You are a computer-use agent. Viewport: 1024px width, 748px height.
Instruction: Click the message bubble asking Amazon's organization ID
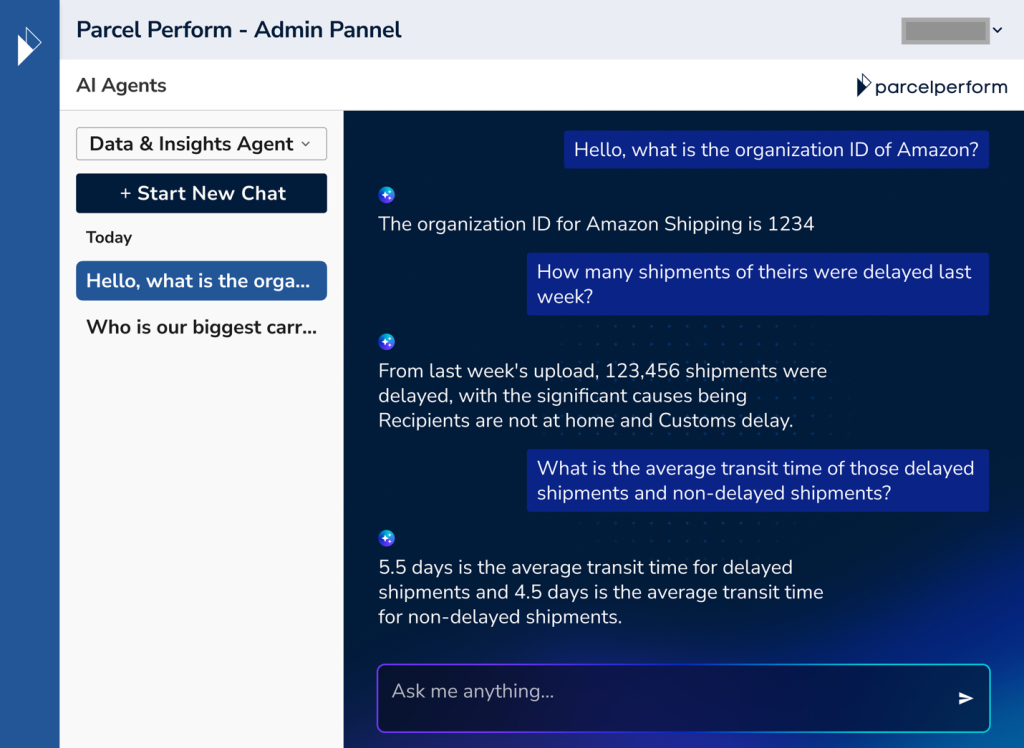click(x=777, y=149)
